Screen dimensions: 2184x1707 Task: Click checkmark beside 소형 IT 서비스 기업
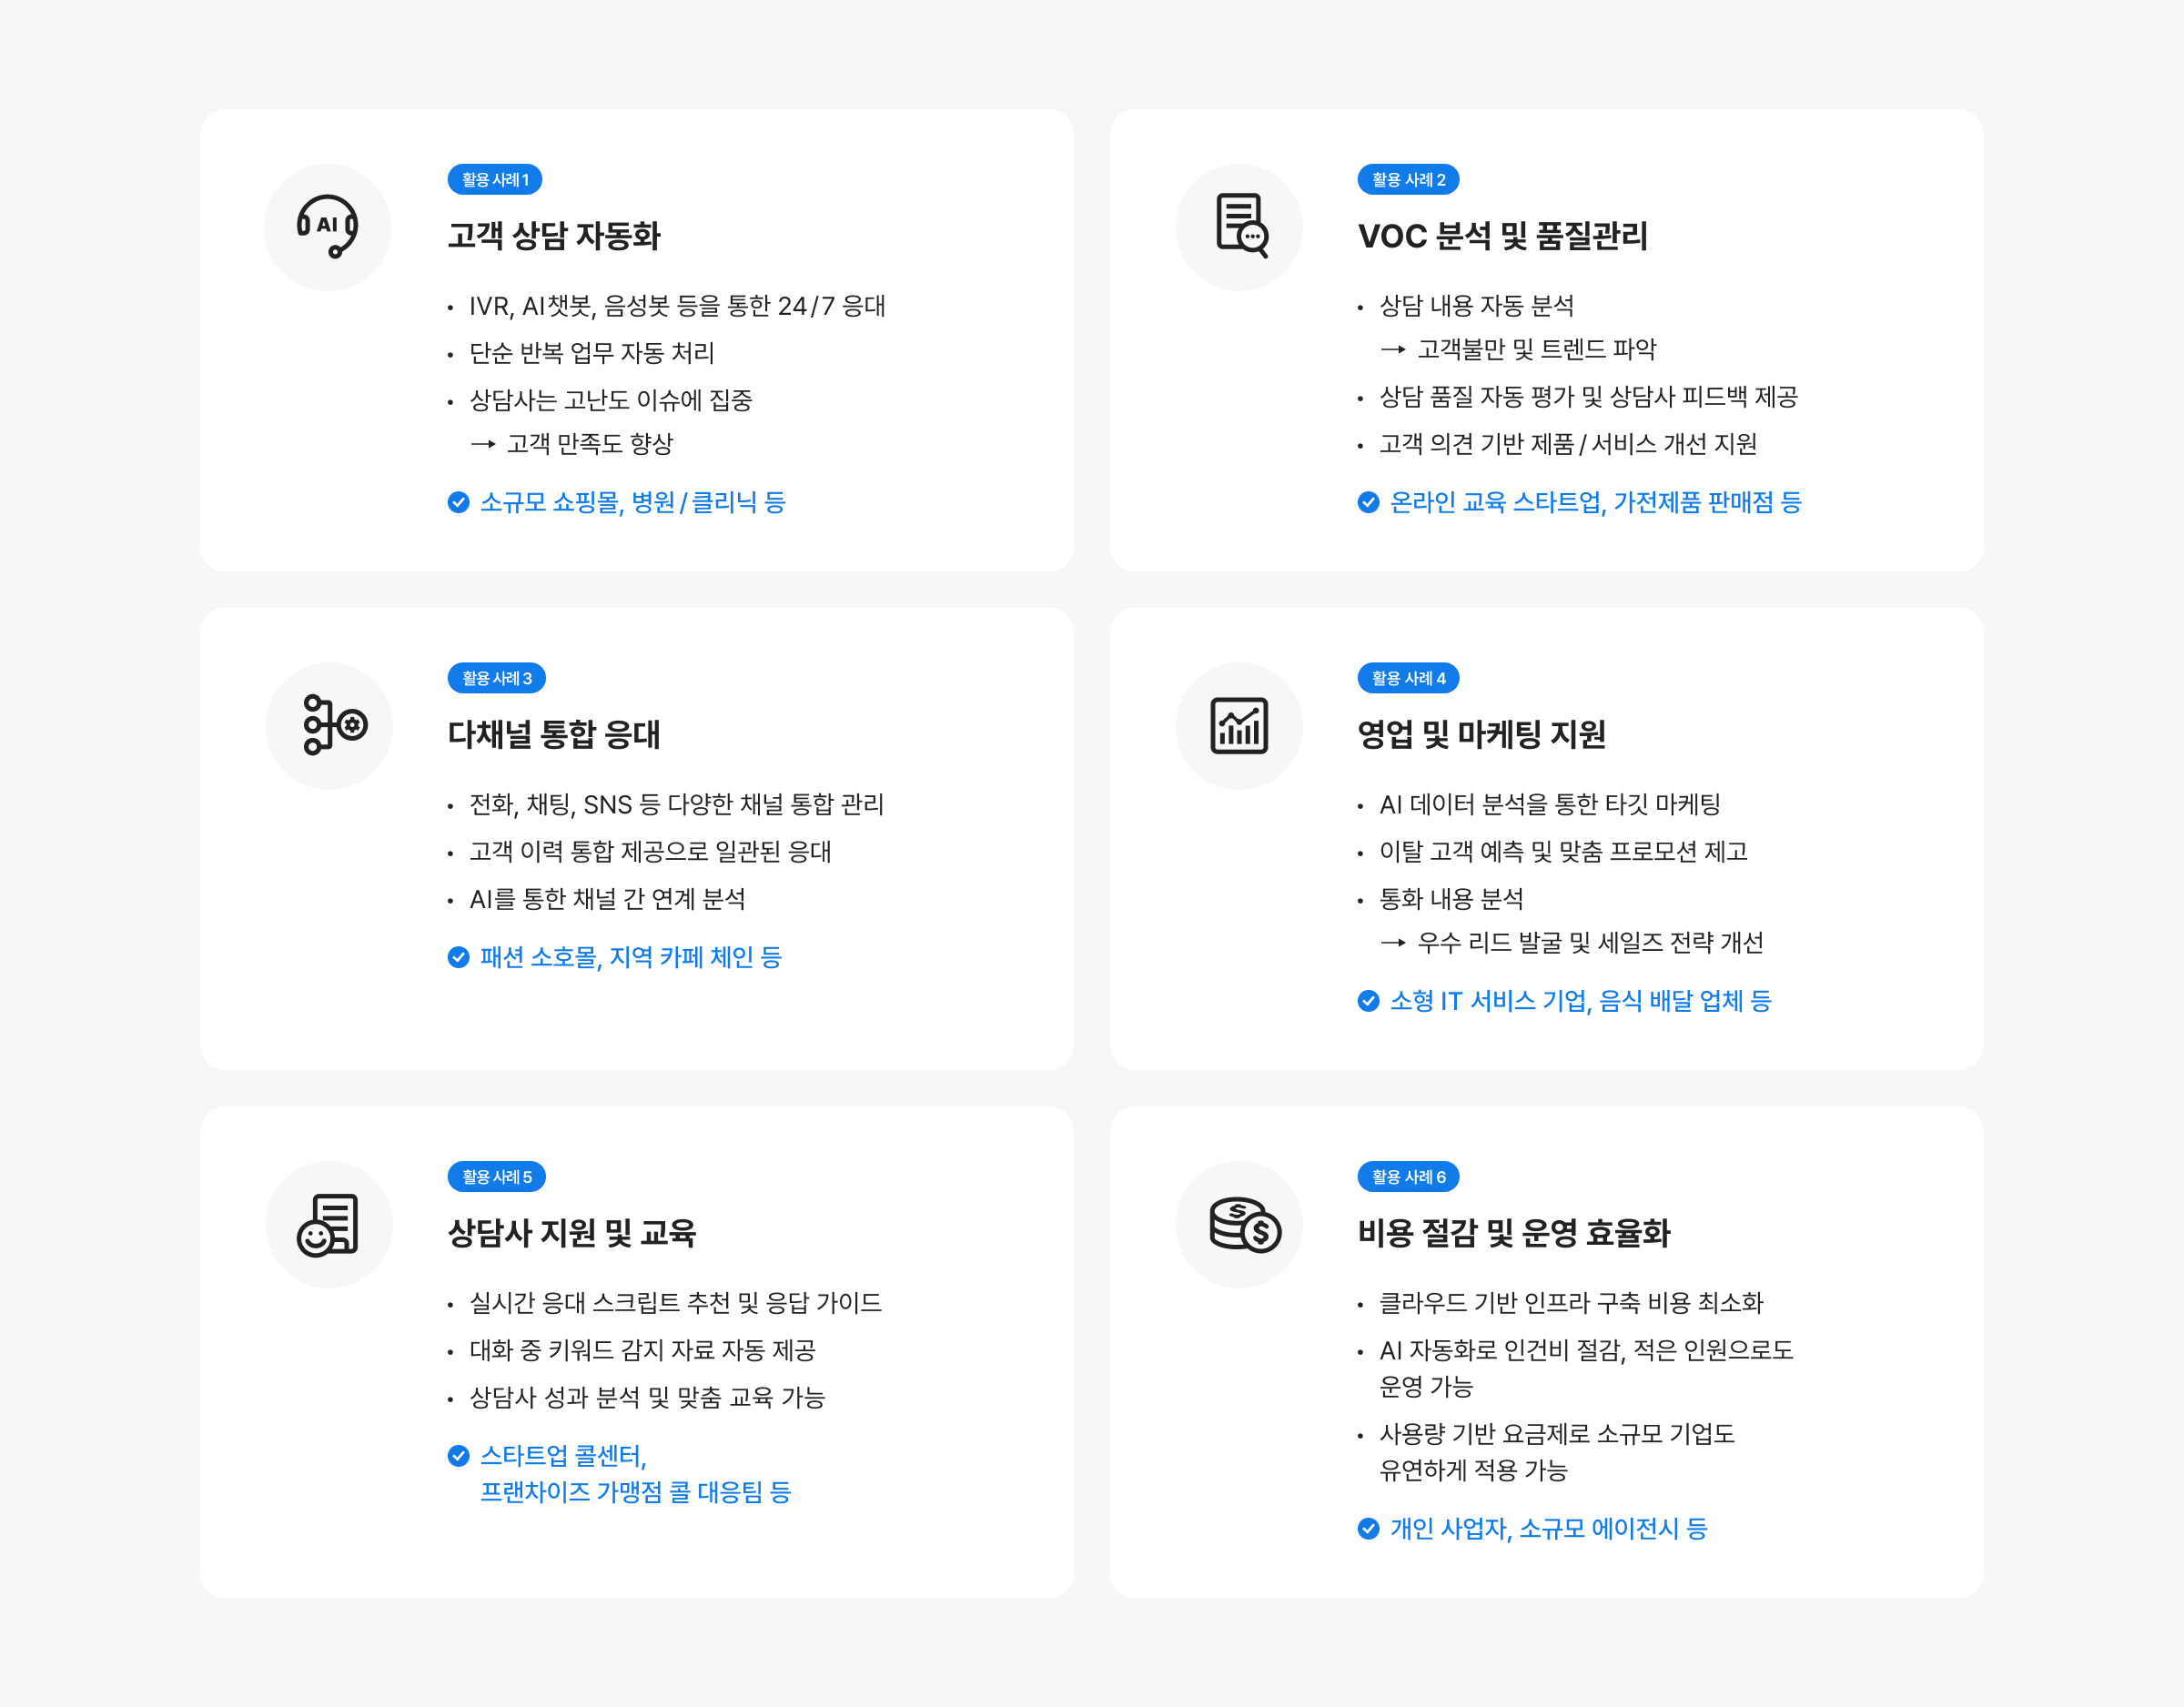(x=1368, y=1001)
